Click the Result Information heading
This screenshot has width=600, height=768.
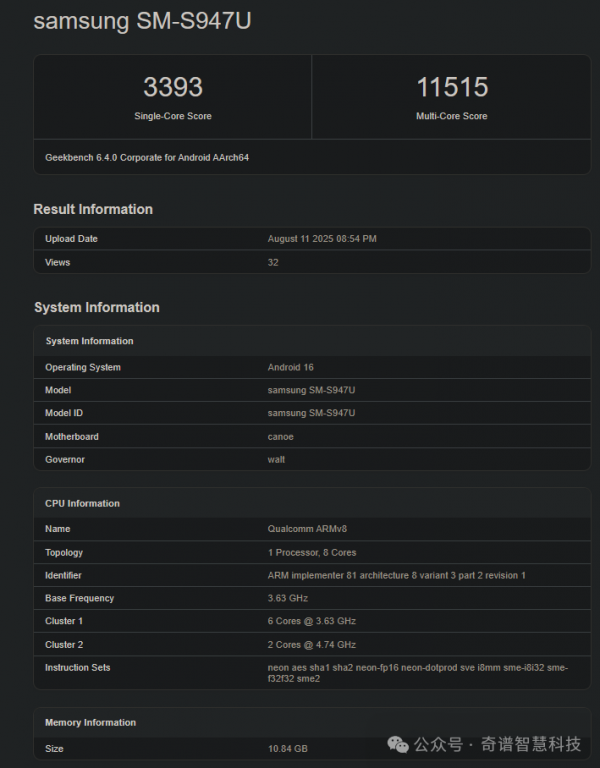click(x=93, y=209)
